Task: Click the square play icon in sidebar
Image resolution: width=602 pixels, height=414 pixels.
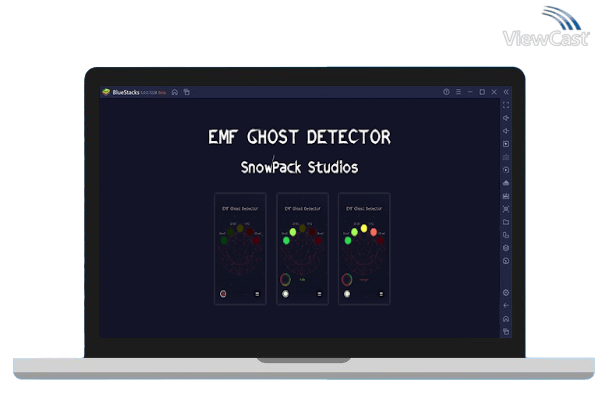Action: (x=506, y=144)
